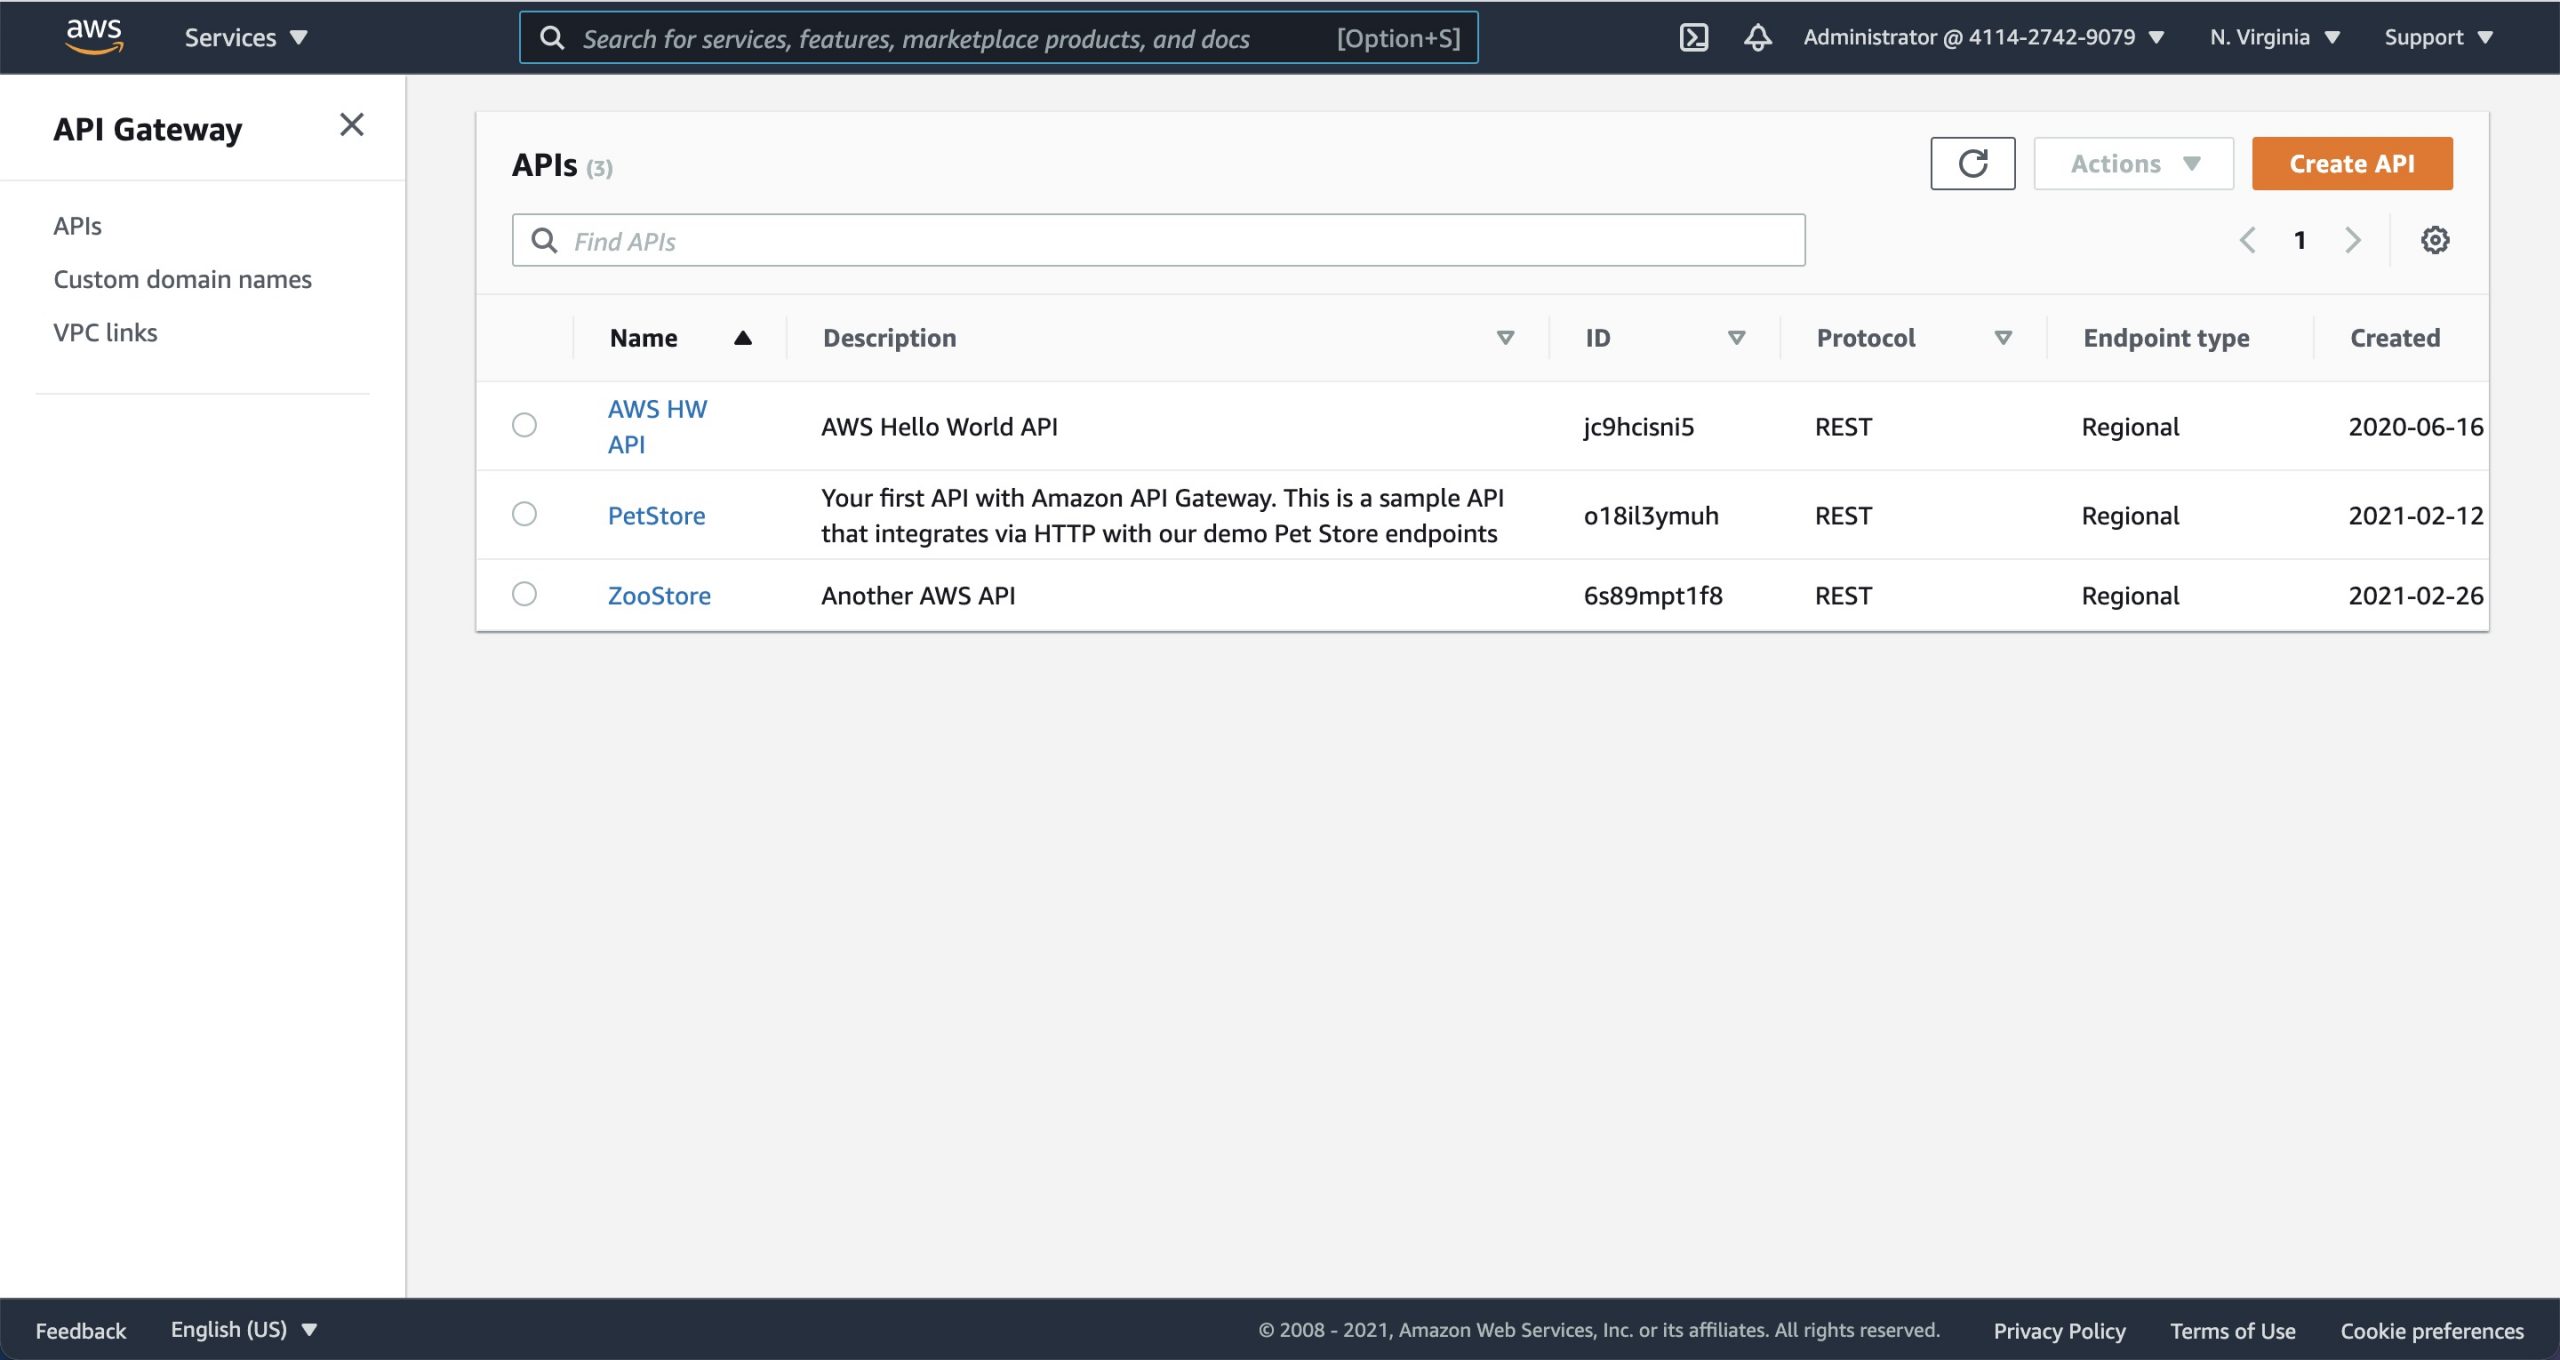Open the Terms of Use link
The width and height of the screenshot is (2560, 1360).
[2232, 1330]
